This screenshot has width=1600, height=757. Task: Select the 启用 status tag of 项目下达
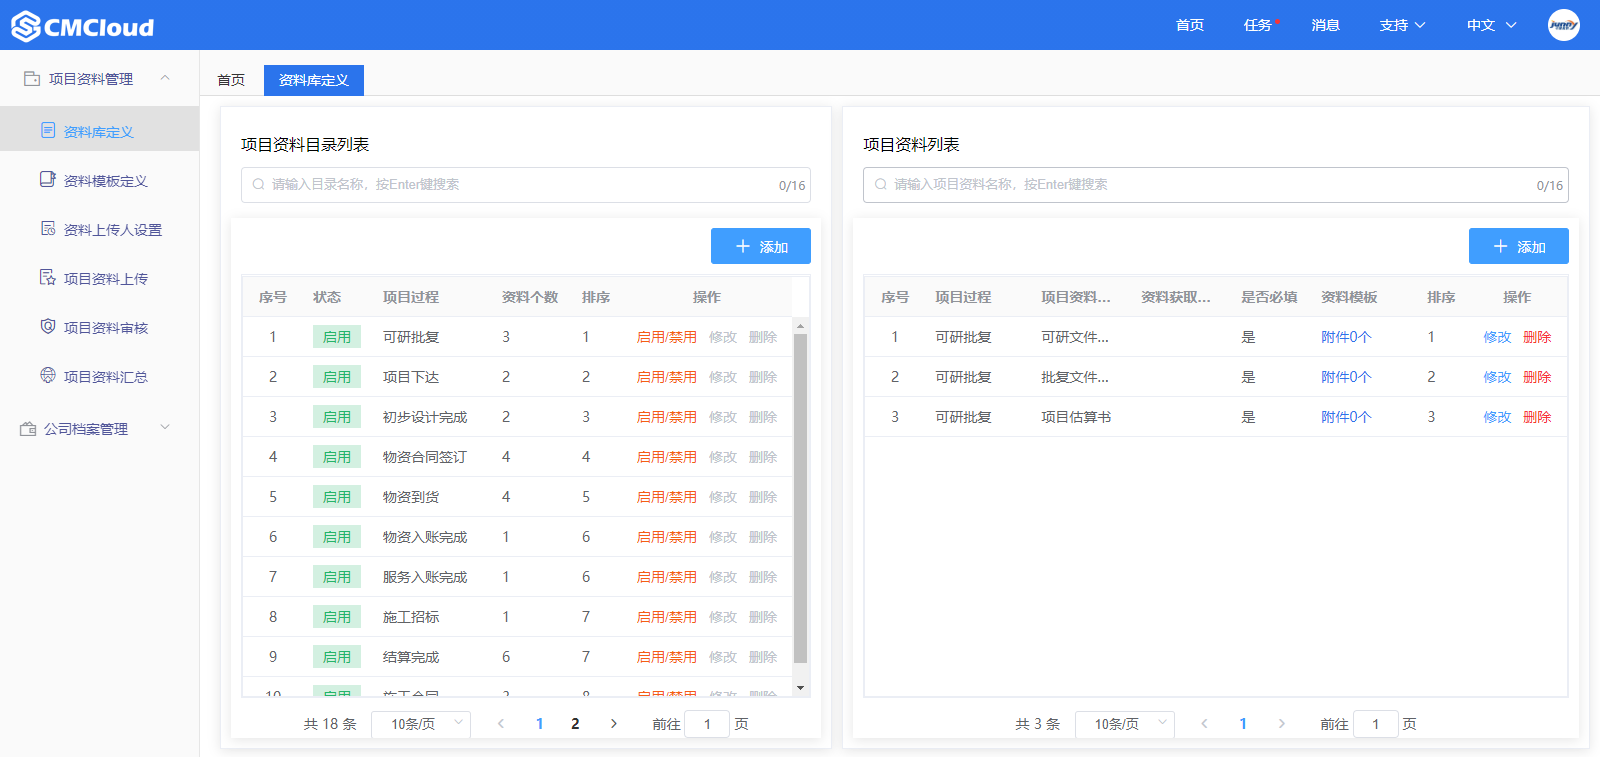[337, 377]
